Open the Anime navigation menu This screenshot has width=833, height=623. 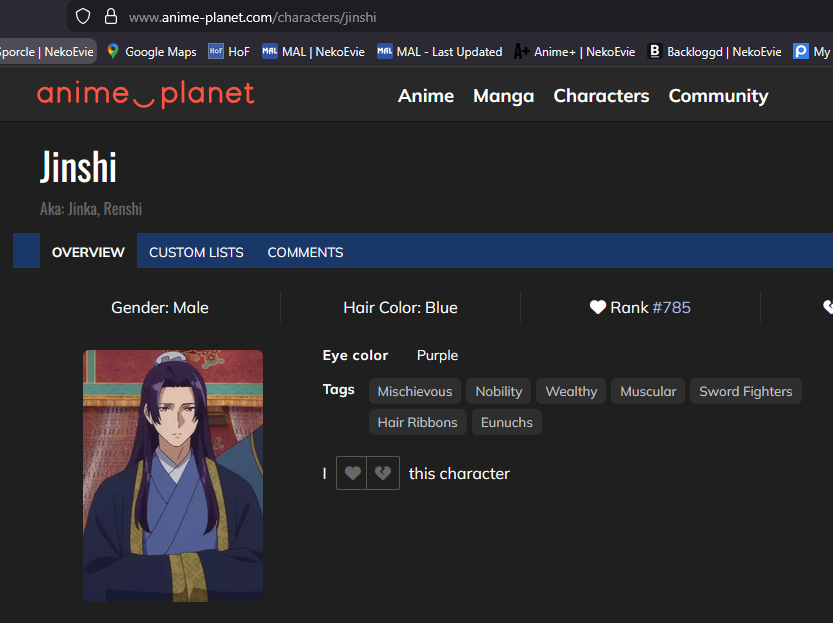pyautogui.click(x=426, y=96)
